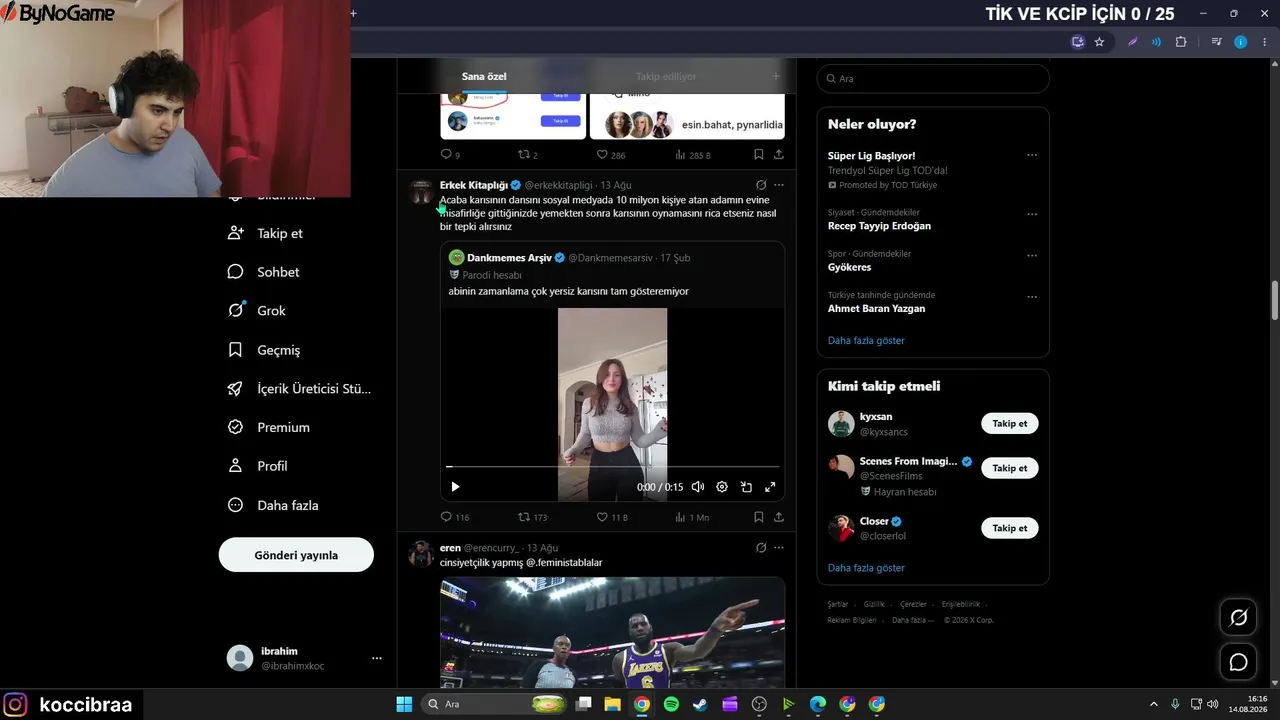Follow Scenes From Imagi... with Takip et

1010,468
